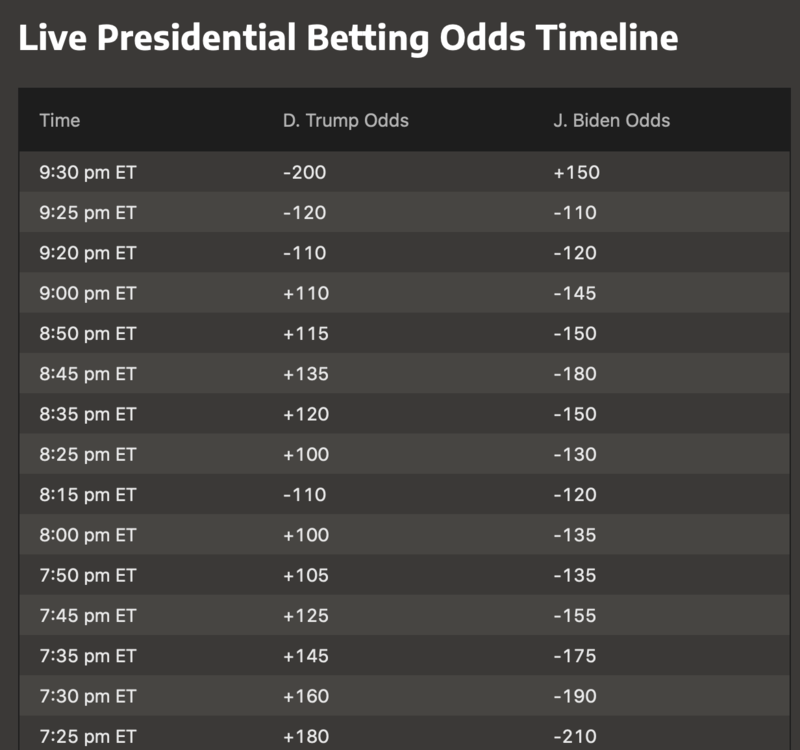Select the 8:50 pm ET time cell
Viewport: 800px width, 750px height.
88,334
